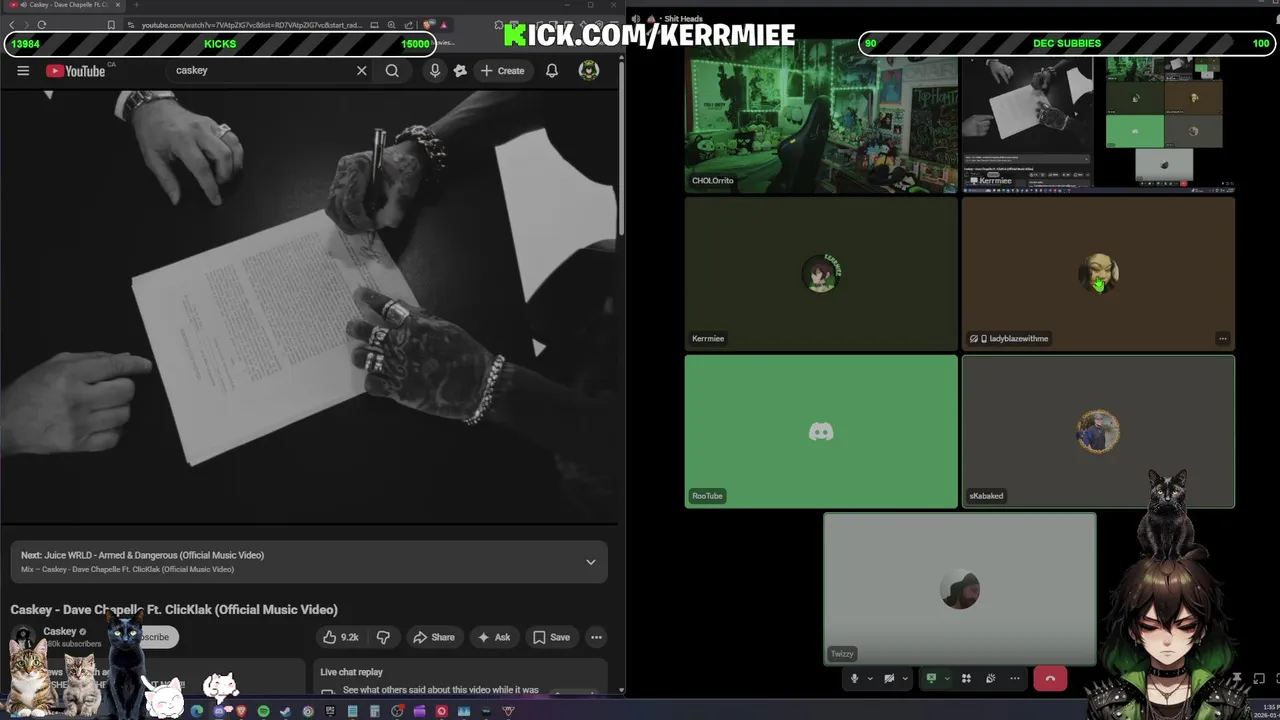Click the Ask button under the video
This screenshot has height=720, width=1280.
tap(494, 637)
